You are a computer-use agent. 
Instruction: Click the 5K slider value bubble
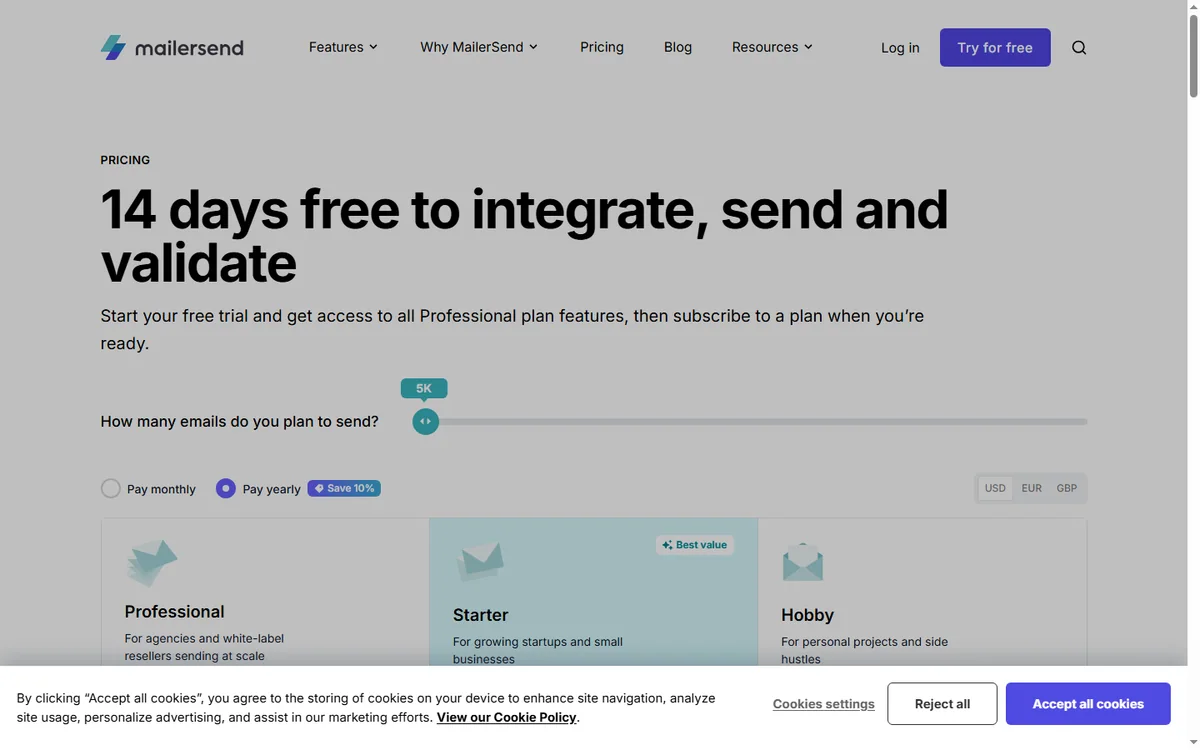pos(424,388)
